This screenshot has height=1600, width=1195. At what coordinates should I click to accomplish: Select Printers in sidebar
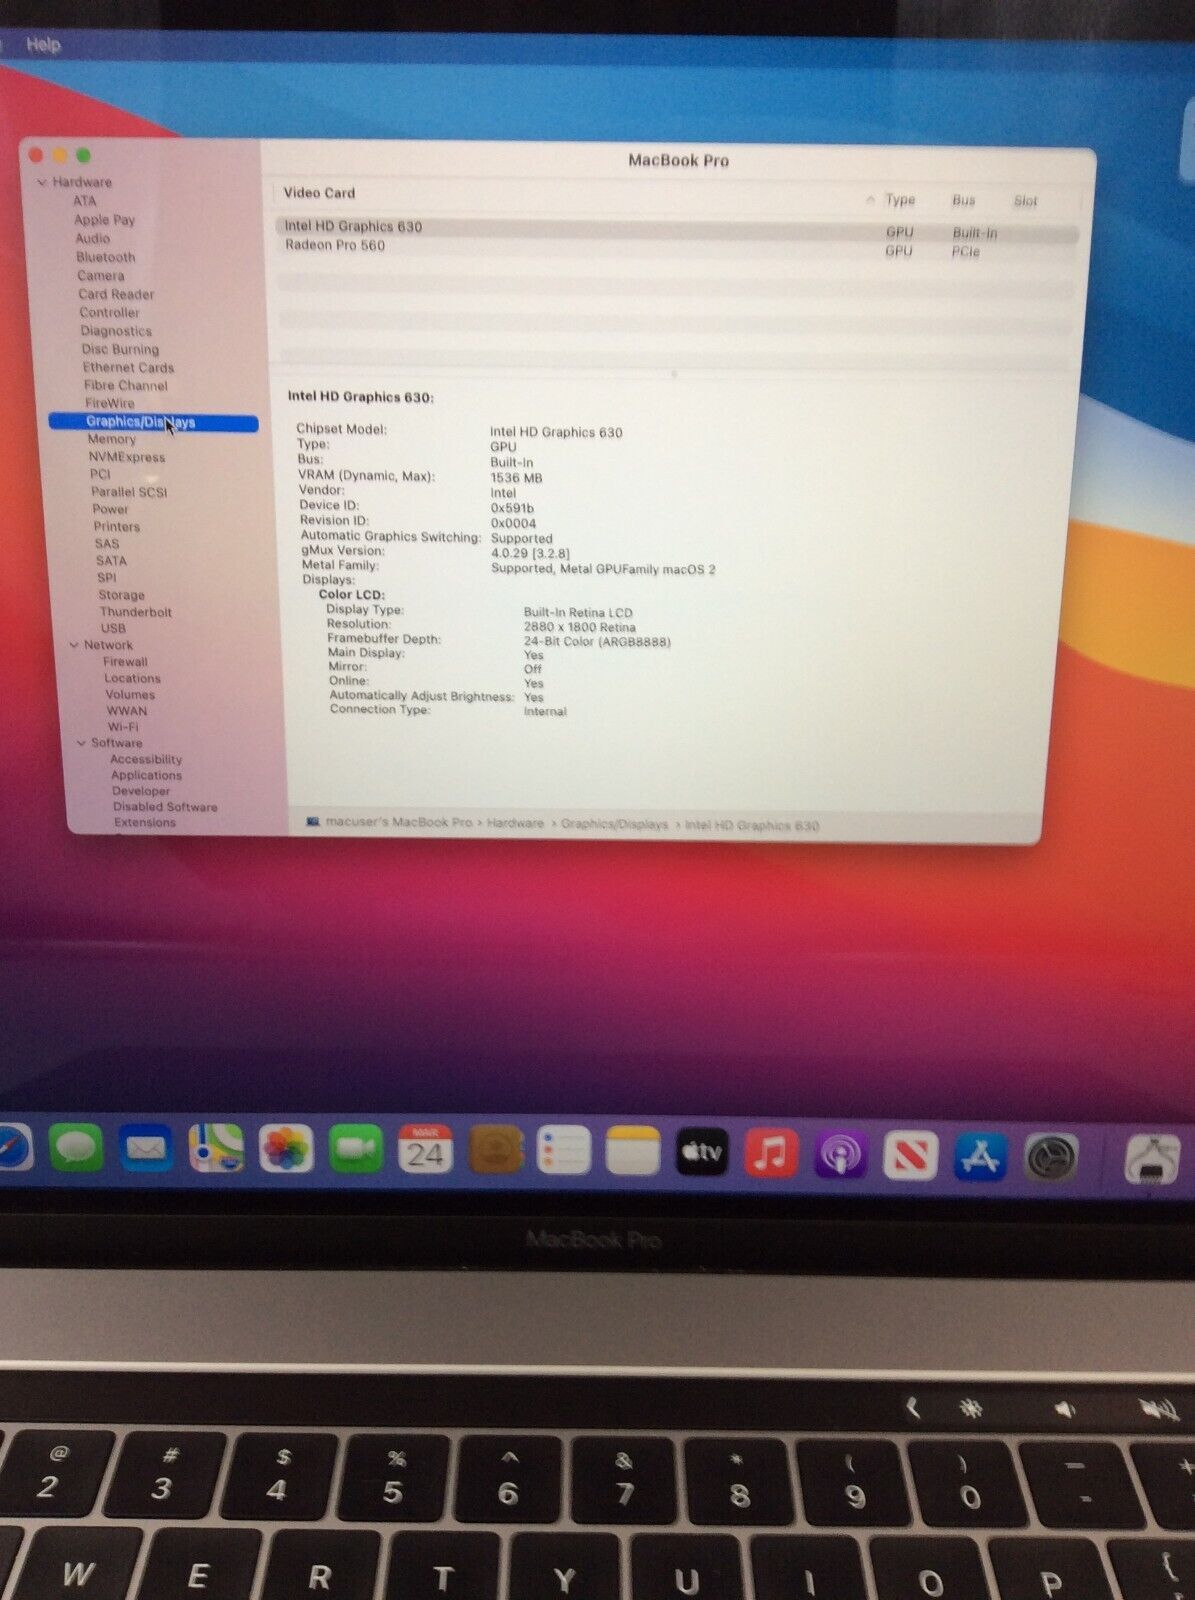pyautogui.click(x=117, y=527)
